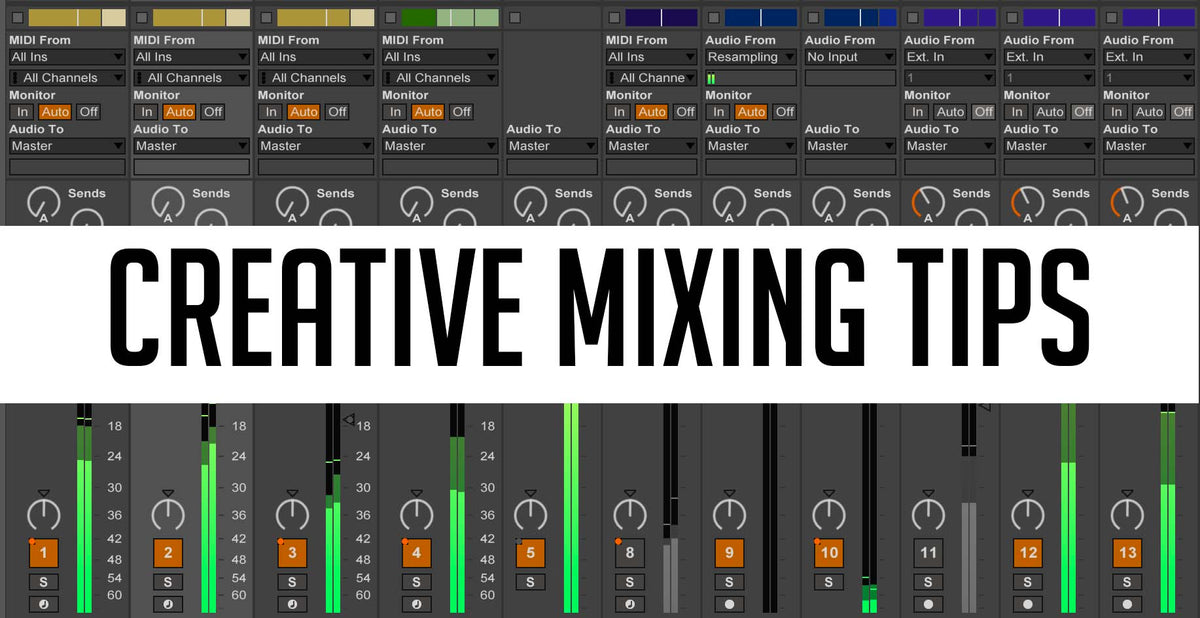This screenshot has width=1200, height=618.
Task: Click Send A knob in track 3's column
Action: pyautogui.click(x=292, y=204)
